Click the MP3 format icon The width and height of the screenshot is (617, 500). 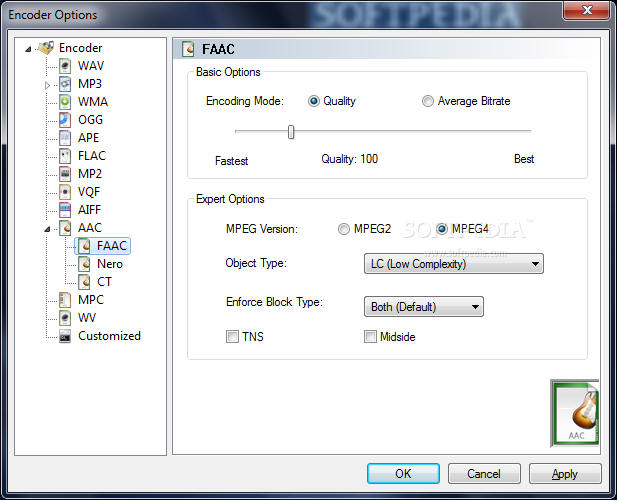65,84
